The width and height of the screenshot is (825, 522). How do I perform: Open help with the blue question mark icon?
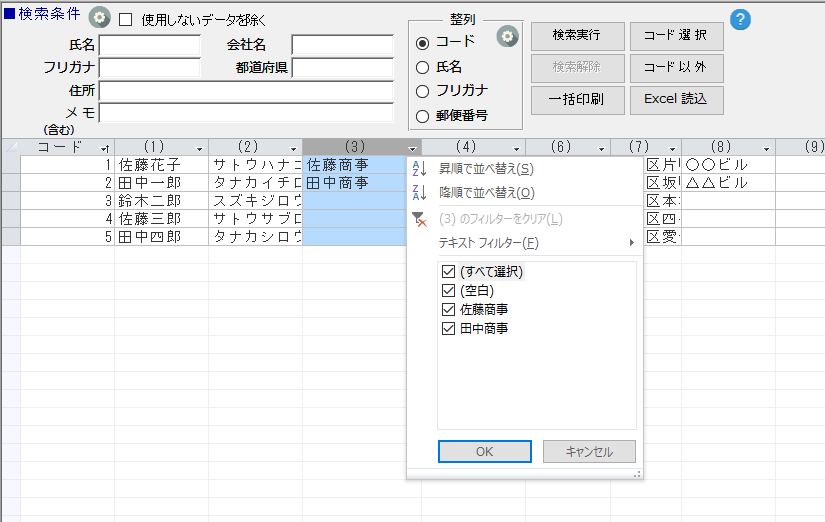(x=740, y=19)
